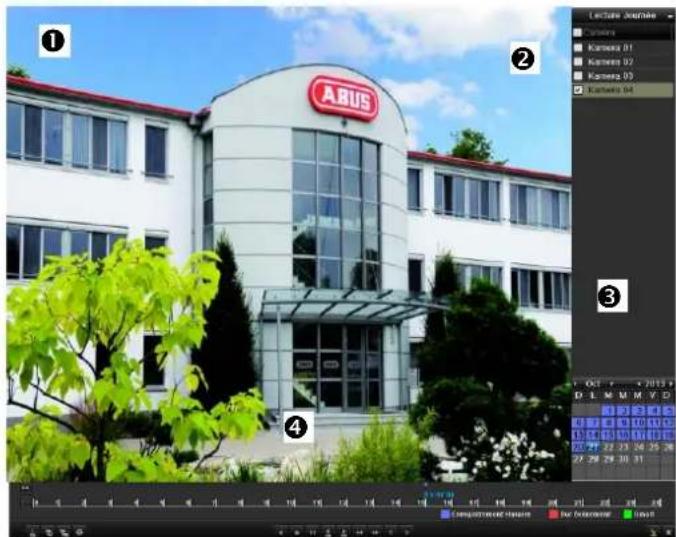
Task: Select day 22 in the calendar
Action: click(x=608, y=447)
